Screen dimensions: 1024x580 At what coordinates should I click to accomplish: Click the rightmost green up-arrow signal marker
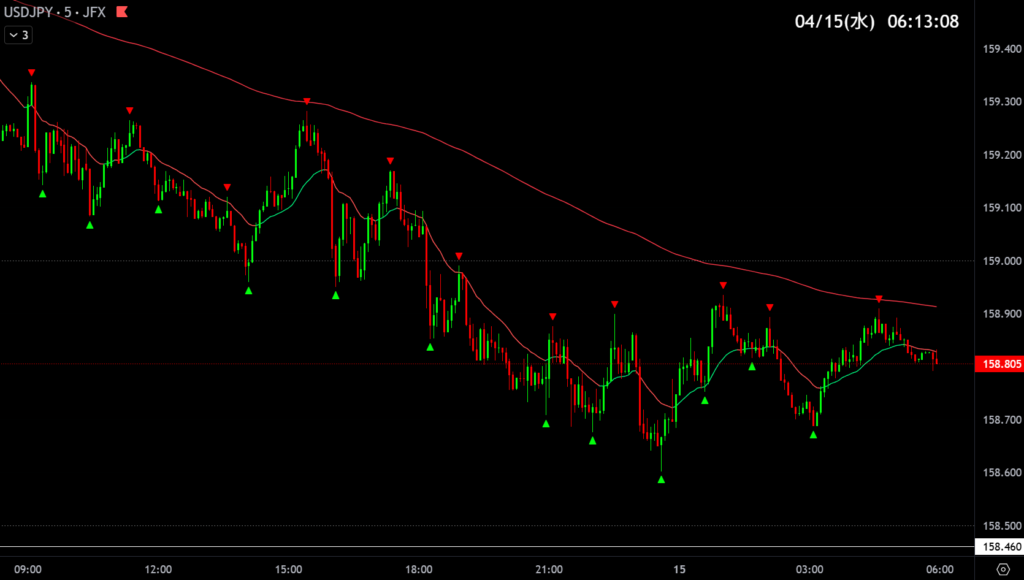coord(814,434)
